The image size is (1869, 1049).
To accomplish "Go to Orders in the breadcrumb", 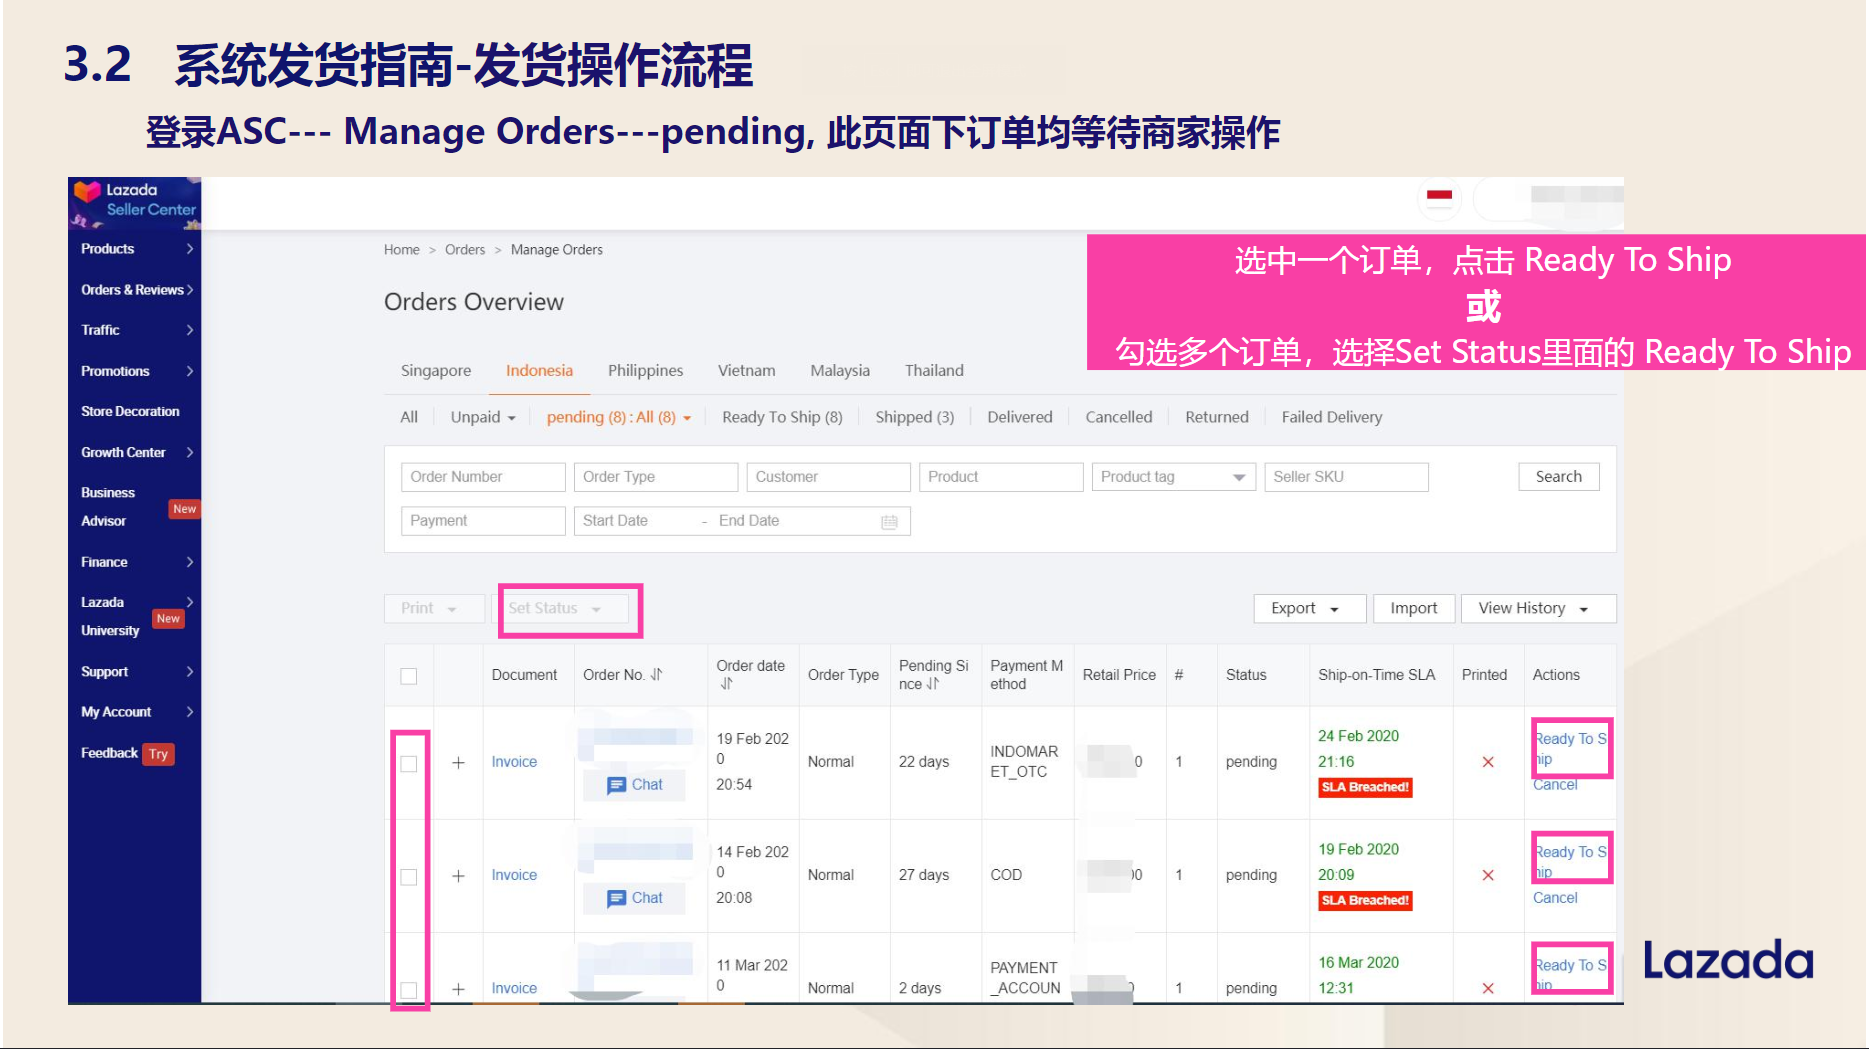I will [465, 250].
